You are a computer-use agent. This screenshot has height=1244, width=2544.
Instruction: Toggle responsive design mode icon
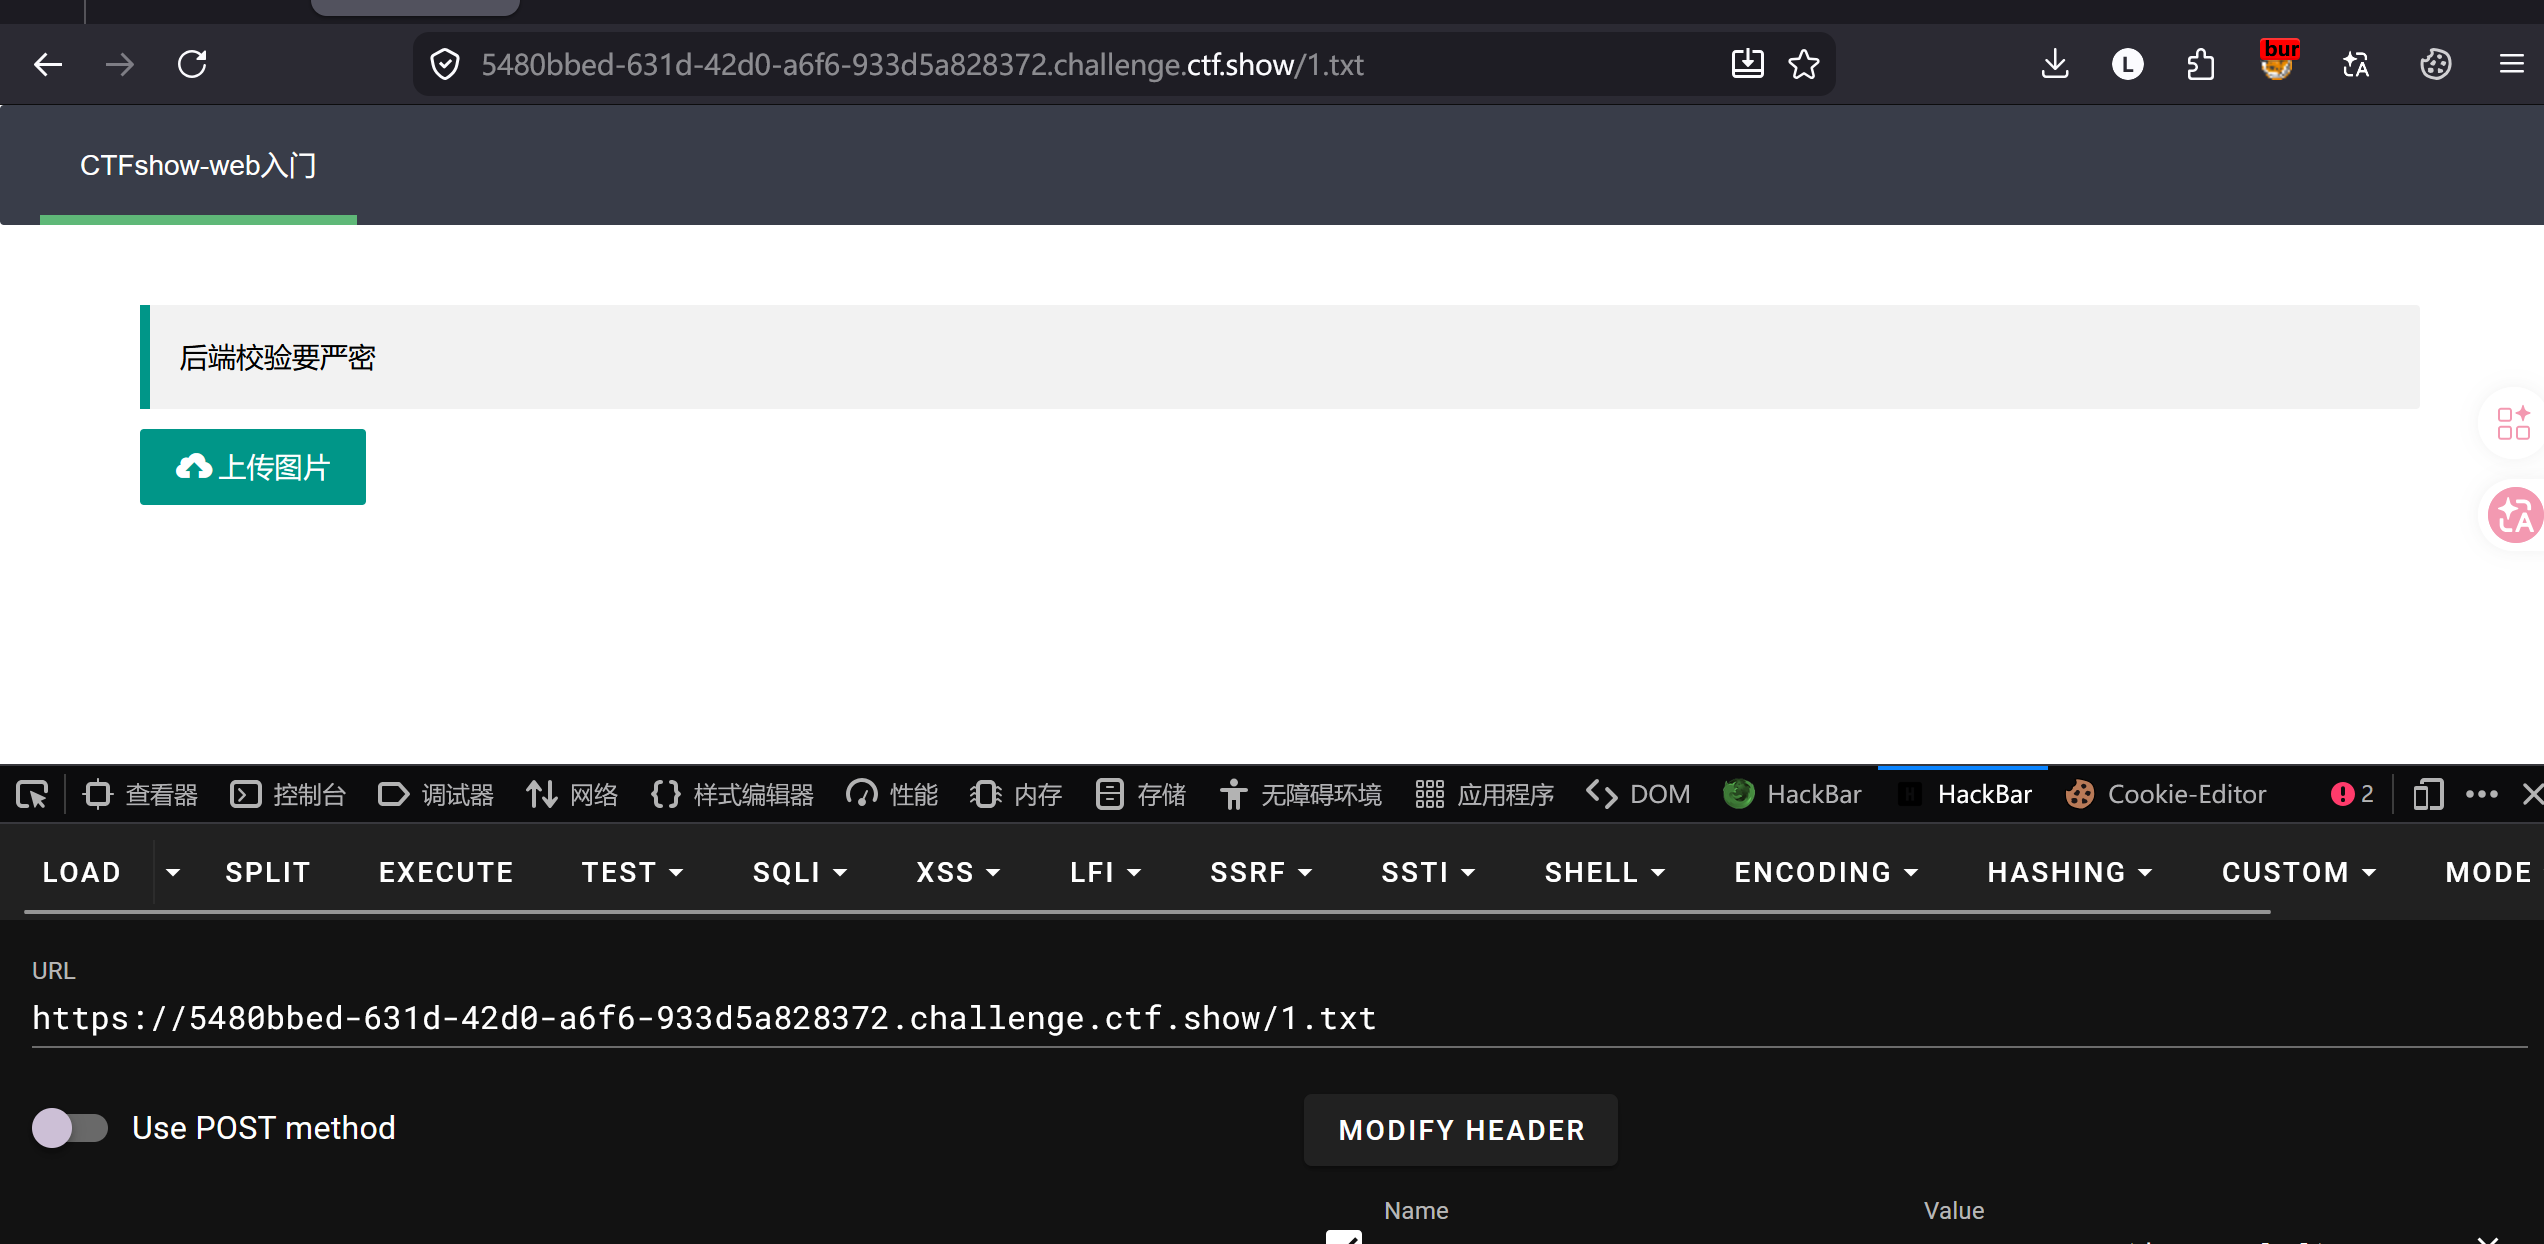pos(2428,795)
